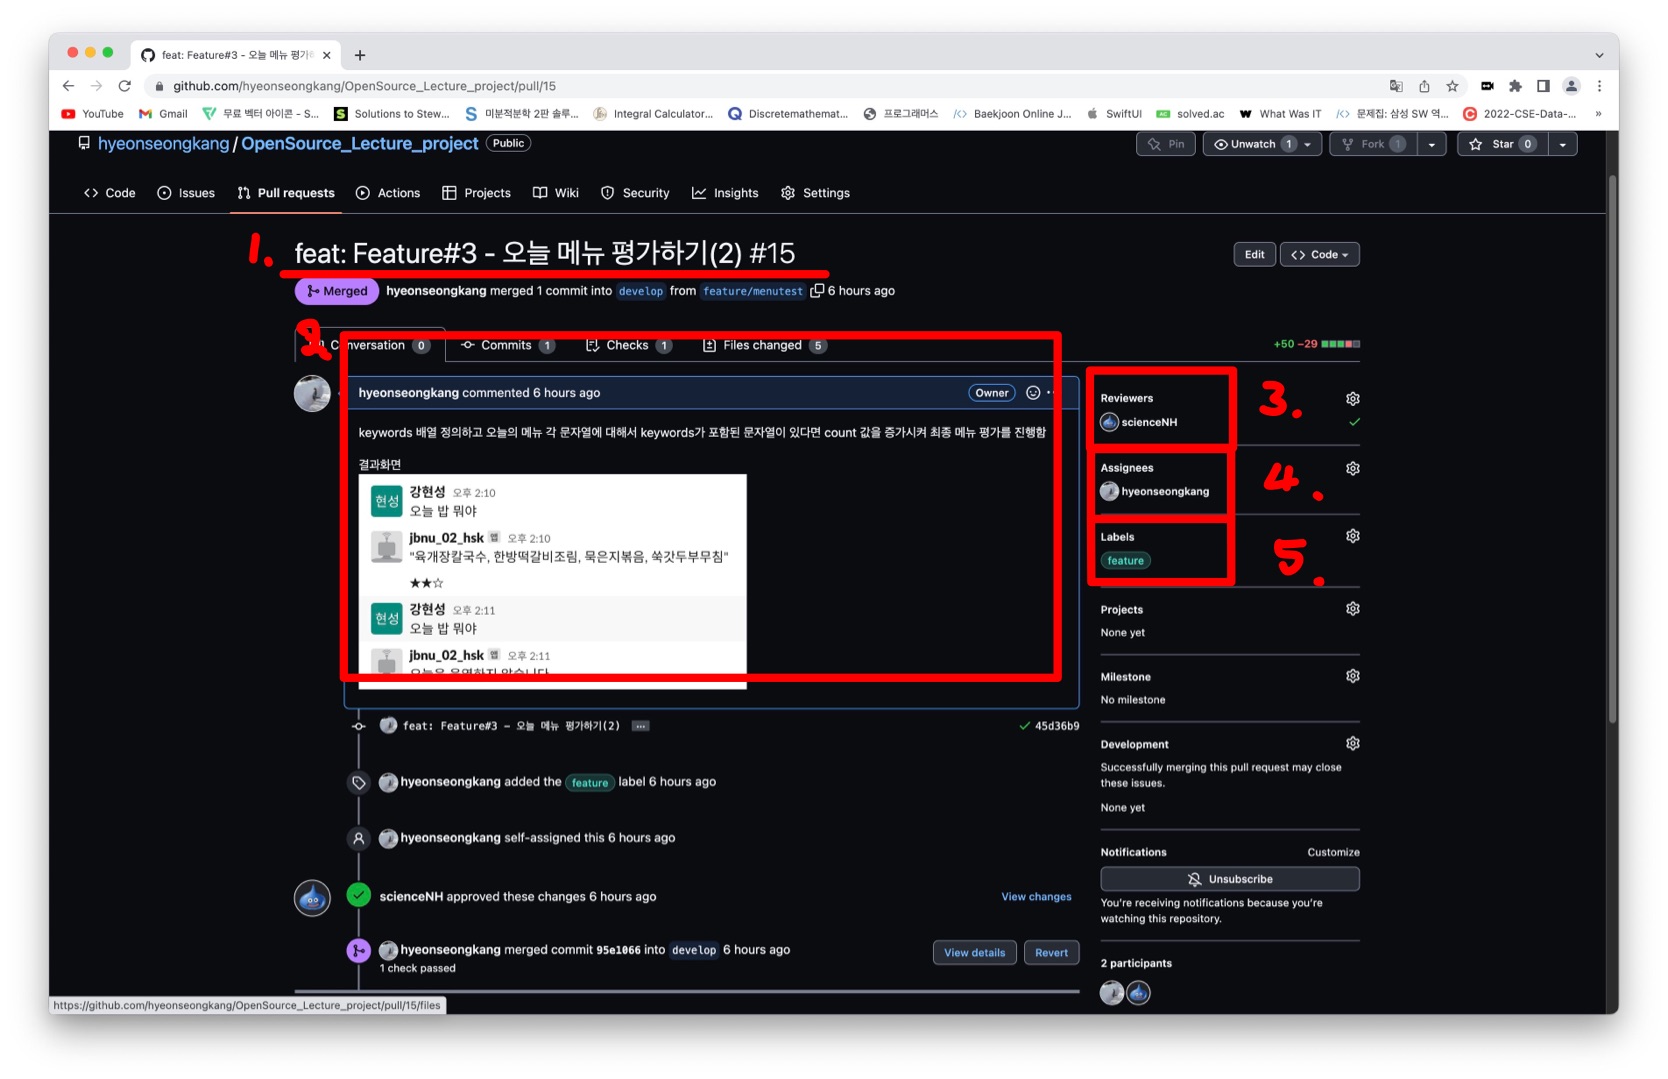Open the Code dropdown menu
Image resolution: width=1668 pixels, height=1079 pixels.
tap(1319, 254)
